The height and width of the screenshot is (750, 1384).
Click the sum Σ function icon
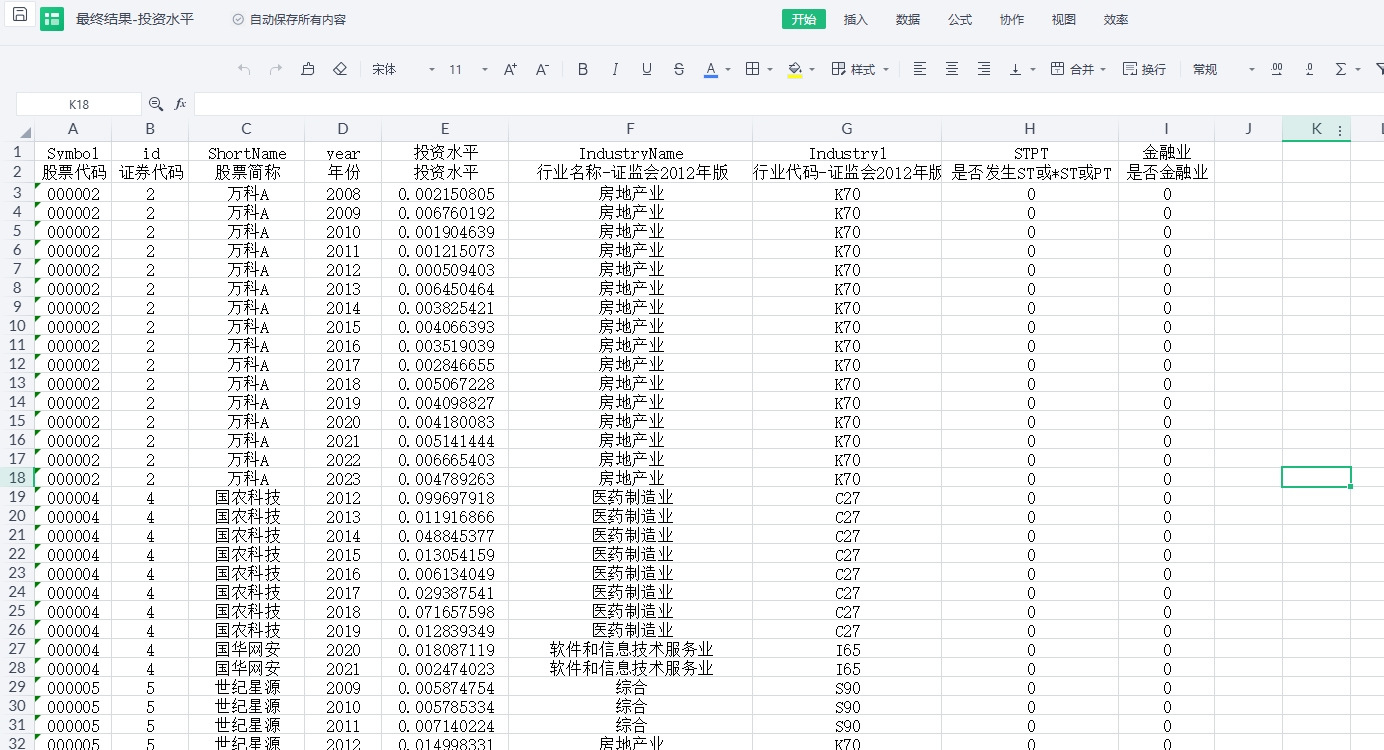click(1341, 69)
